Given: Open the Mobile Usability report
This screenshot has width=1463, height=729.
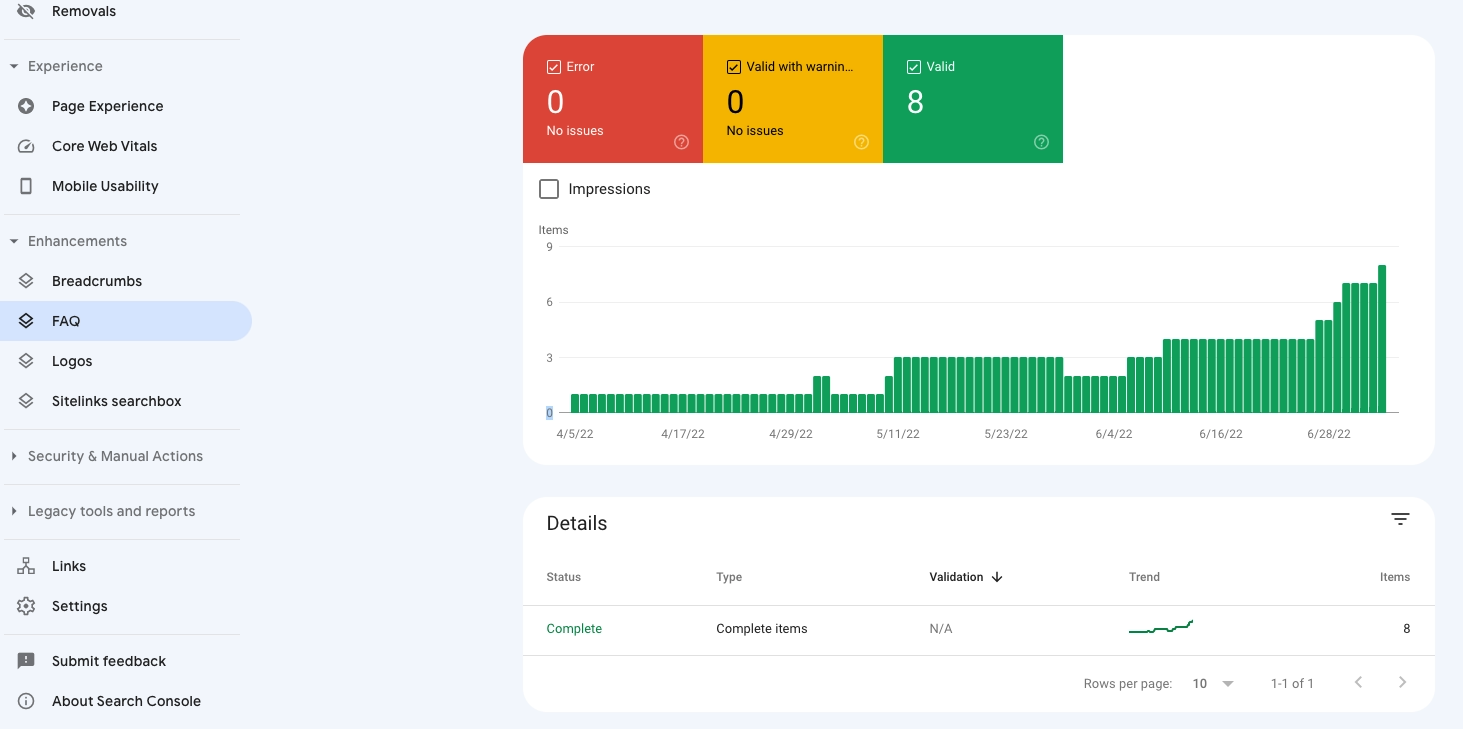Looking at the screenshot, I should tap(25, 186).
